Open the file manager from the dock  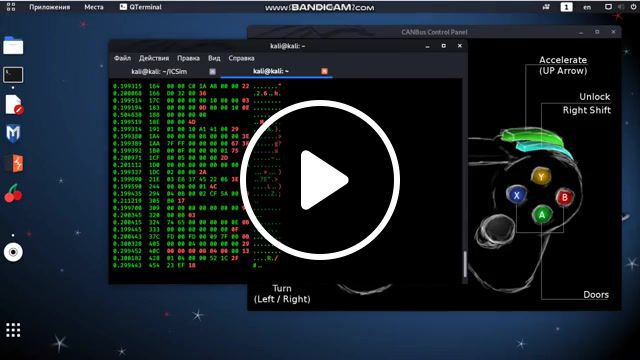(13, 45)
